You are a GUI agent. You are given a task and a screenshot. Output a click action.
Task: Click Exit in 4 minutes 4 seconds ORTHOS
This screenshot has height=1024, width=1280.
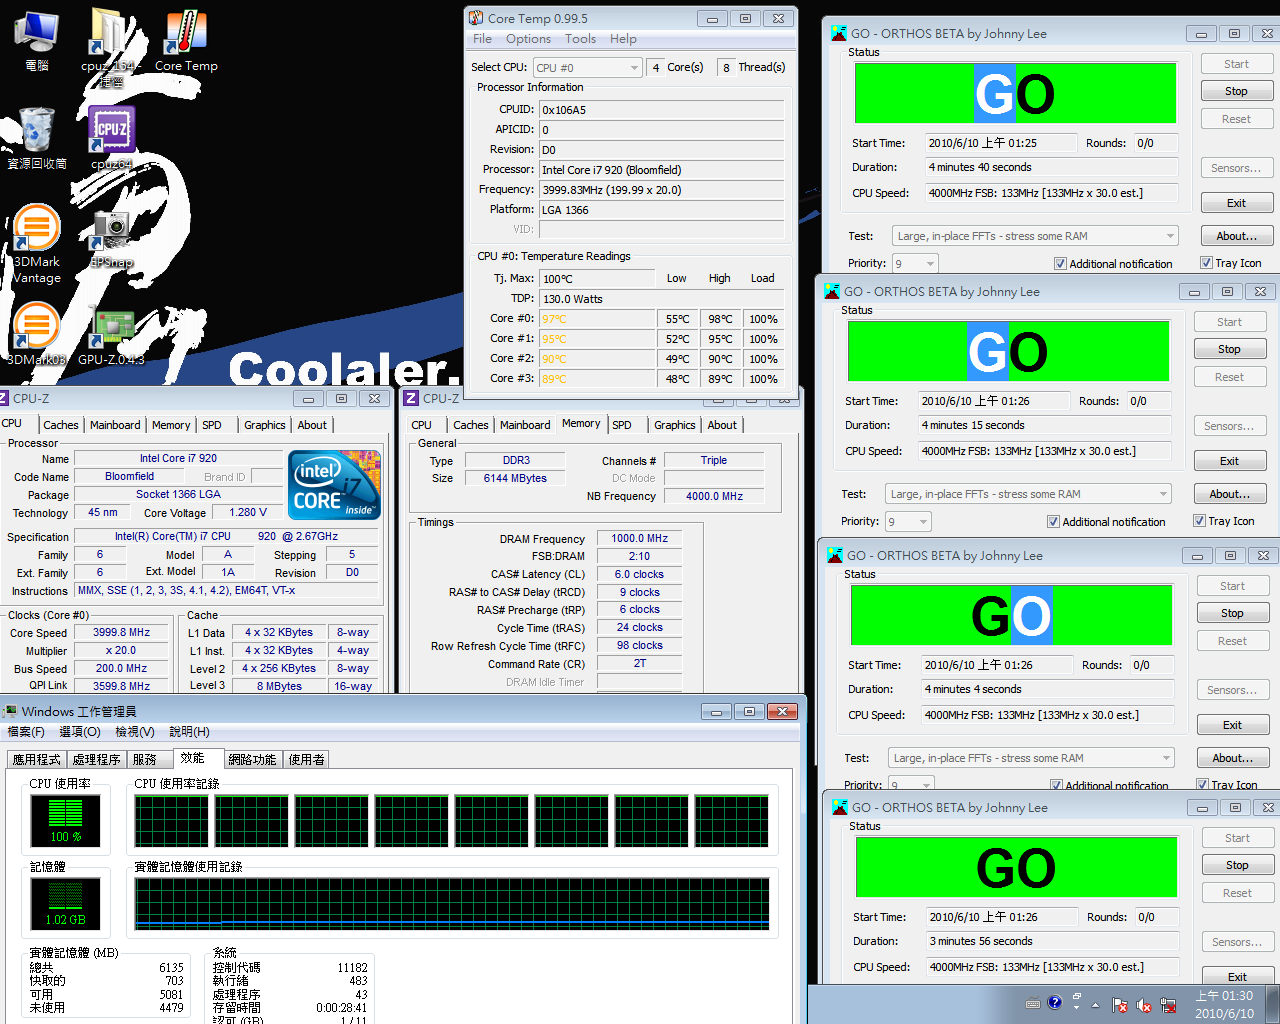coord(1232,725)
